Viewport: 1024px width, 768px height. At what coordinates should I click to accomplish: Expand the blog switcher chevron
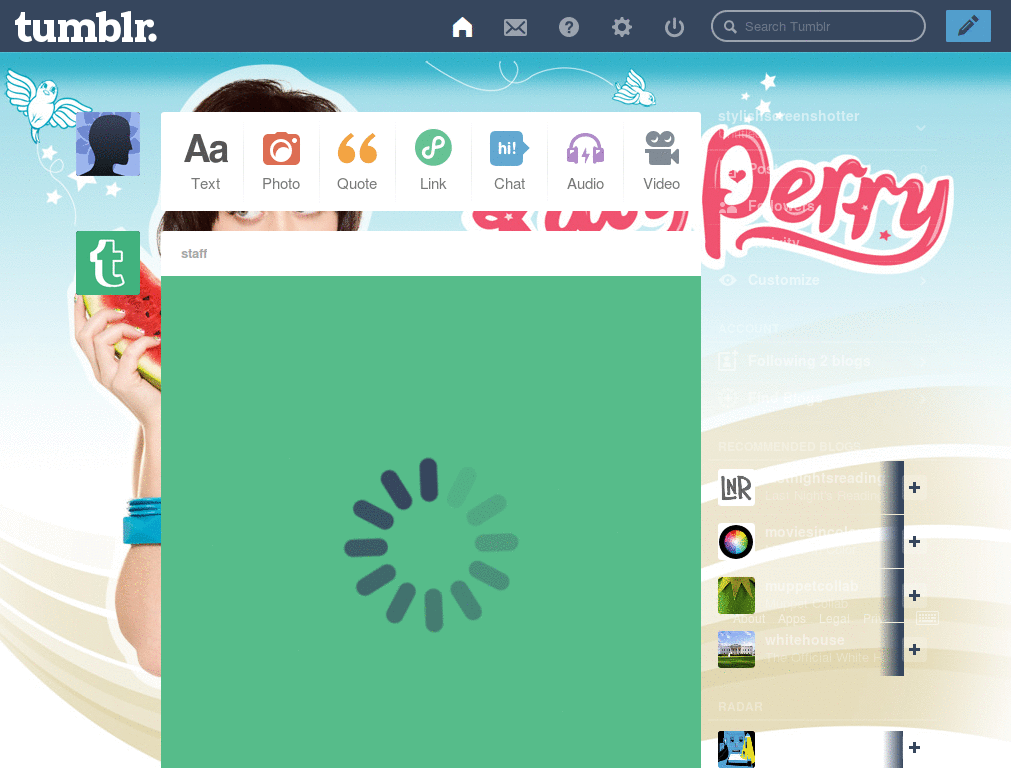[921, 128]
